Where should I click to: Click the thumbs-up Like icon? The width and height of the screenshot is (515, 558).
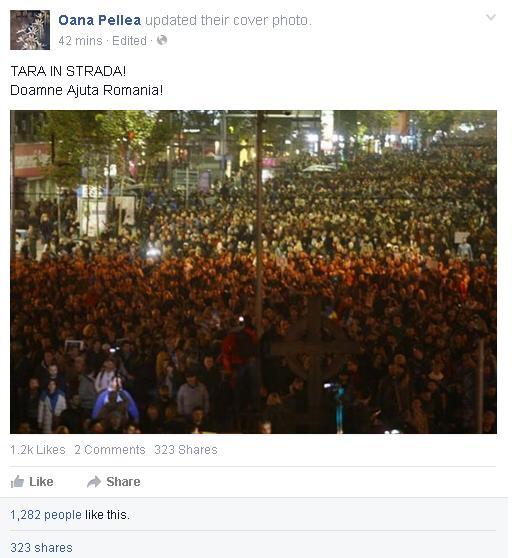[x=17, y=482]
